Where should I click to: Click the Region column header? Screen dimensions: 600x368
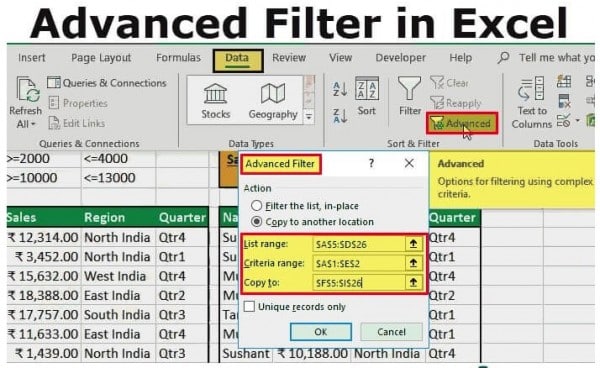click(x=118, y=217)
